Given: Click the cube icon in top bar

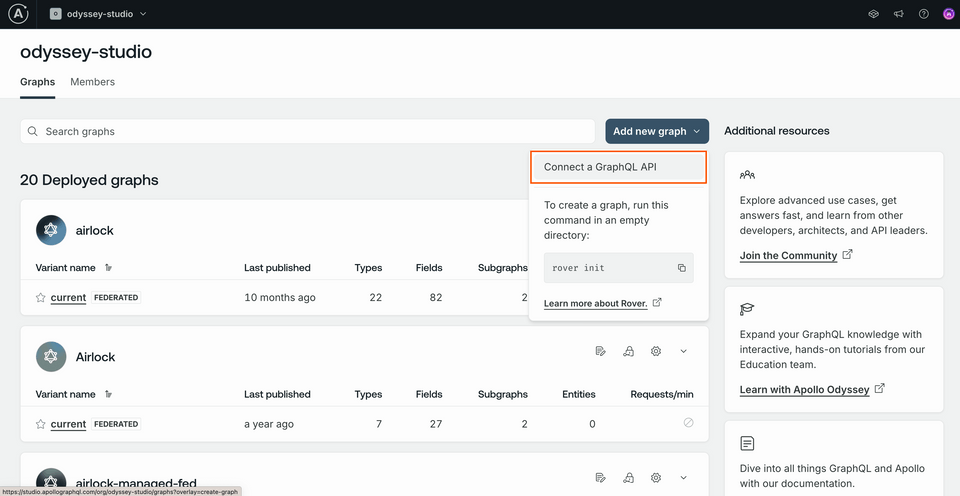Looking at the screenshot, I should [873, 14].
